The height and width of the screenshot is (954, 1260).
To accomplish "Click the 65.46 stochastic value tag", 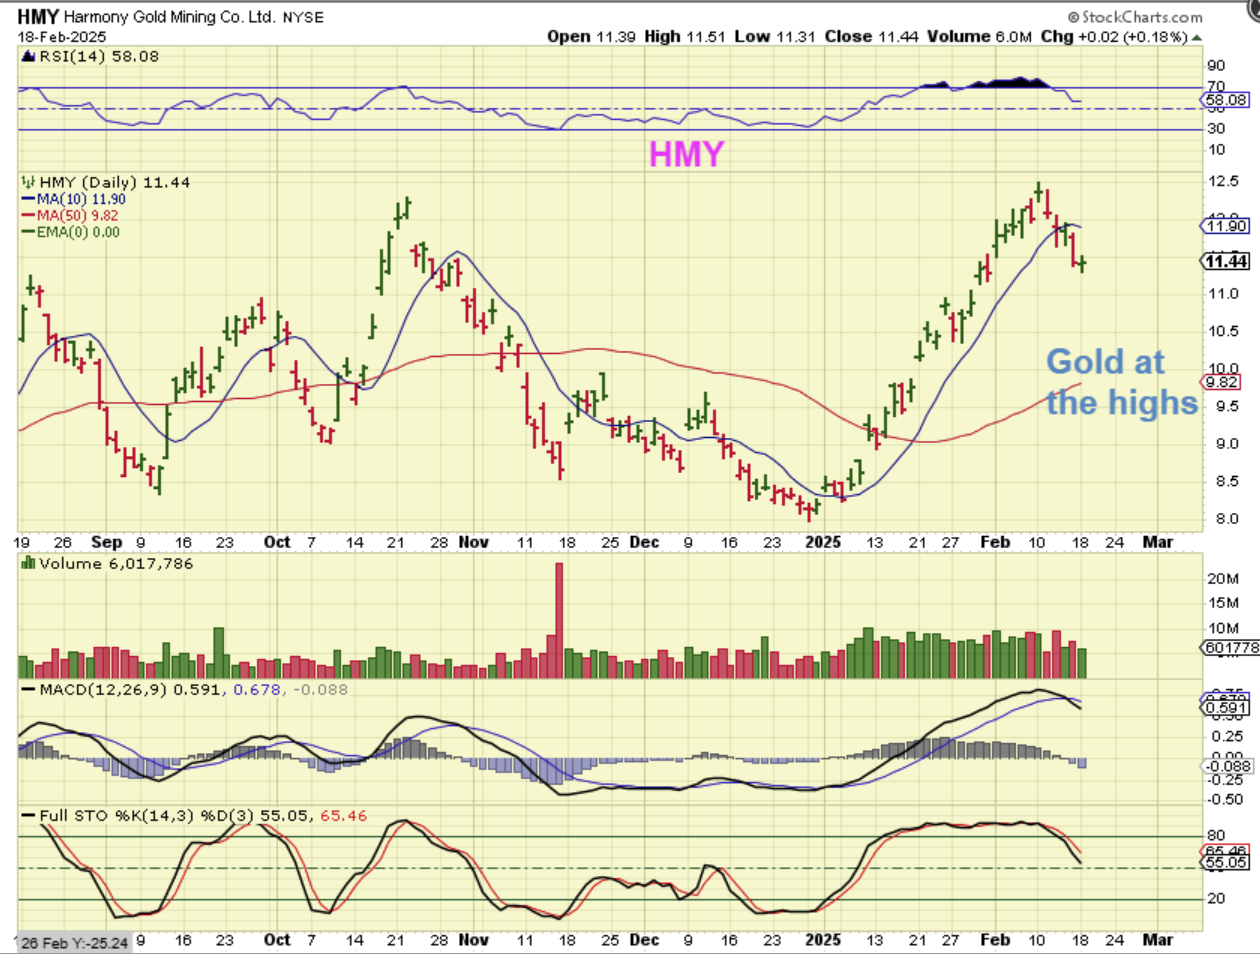I will point(1226,850).
